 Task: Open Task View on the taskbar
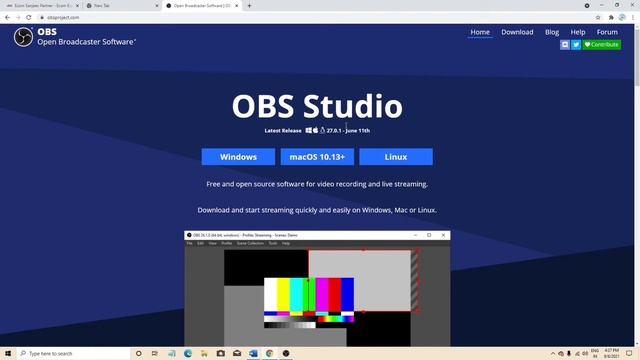click(x=155, y=353)
